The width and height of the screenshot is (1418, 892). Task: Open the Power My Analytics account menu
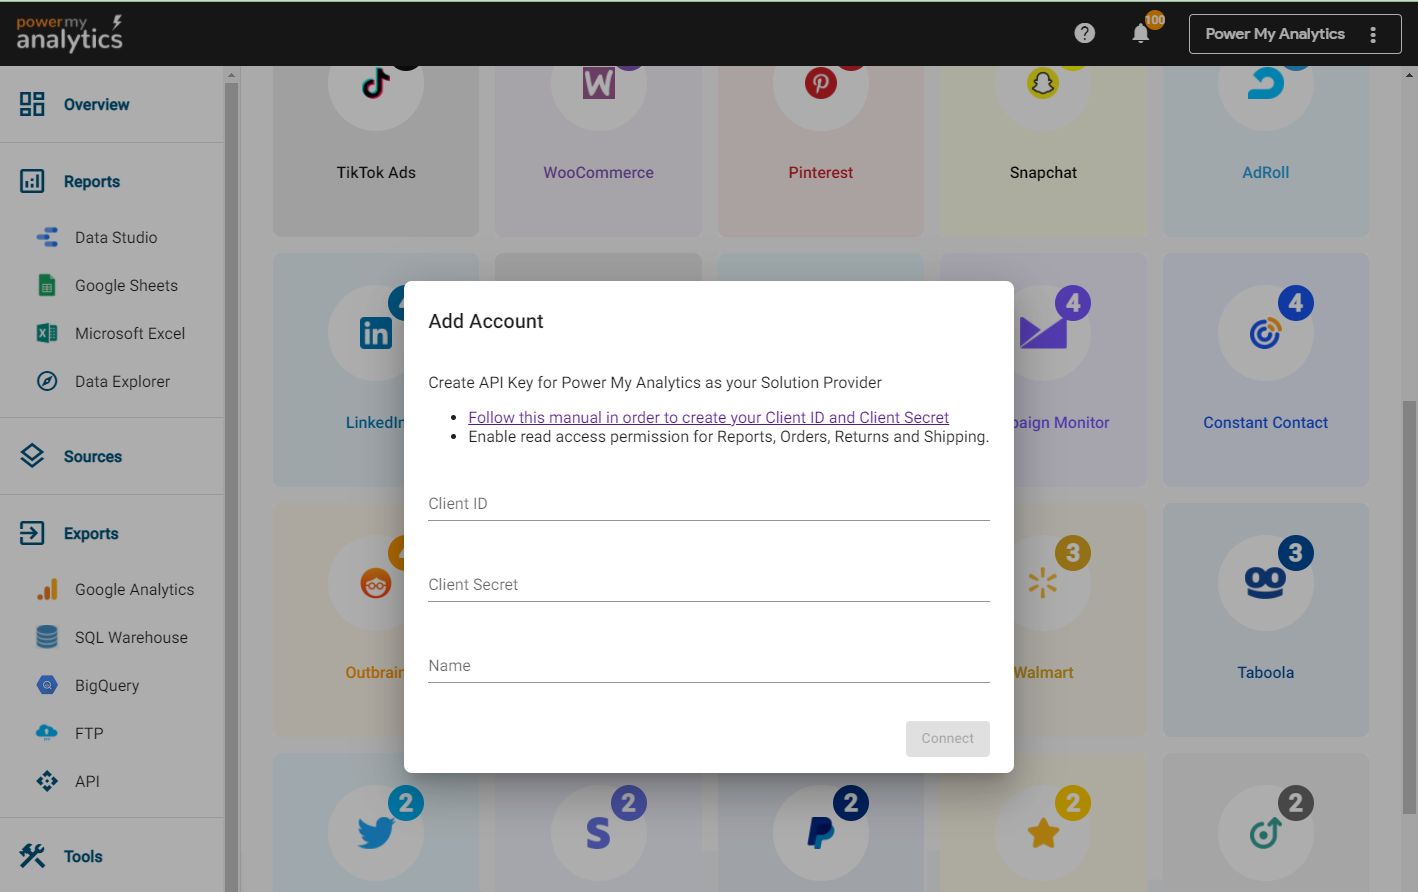[x=1275, y=34]
